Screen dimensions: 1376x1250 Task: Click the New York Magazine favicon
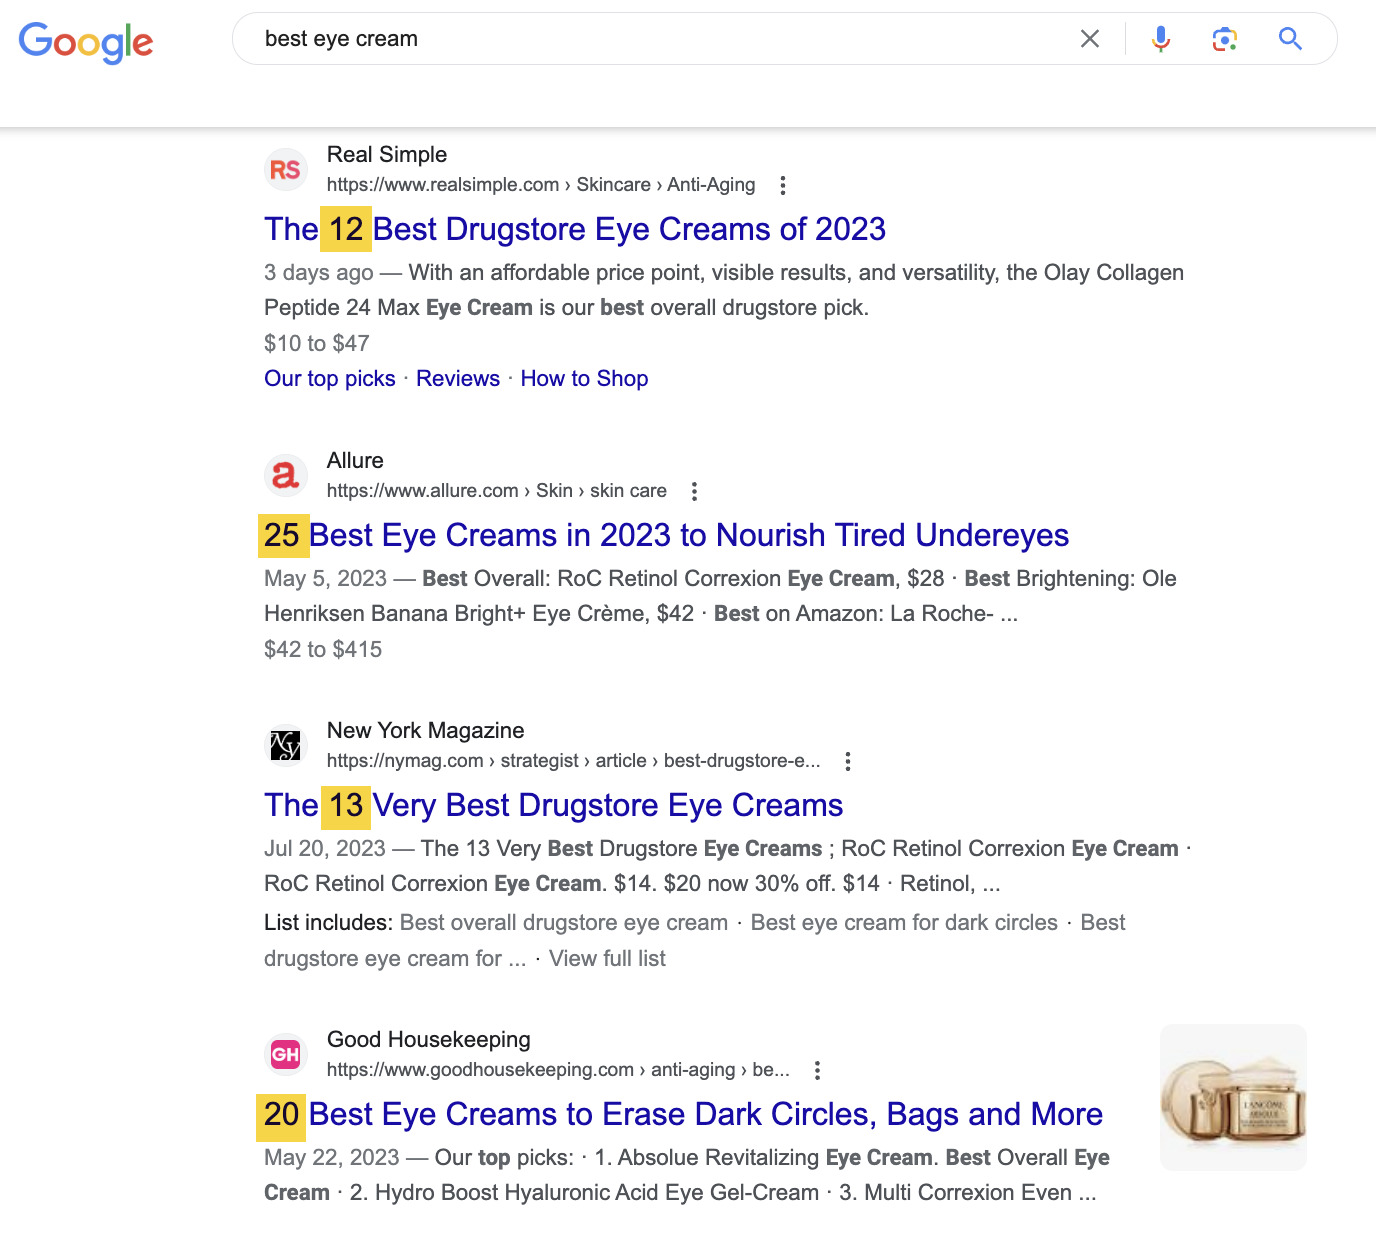pos(286,745)
